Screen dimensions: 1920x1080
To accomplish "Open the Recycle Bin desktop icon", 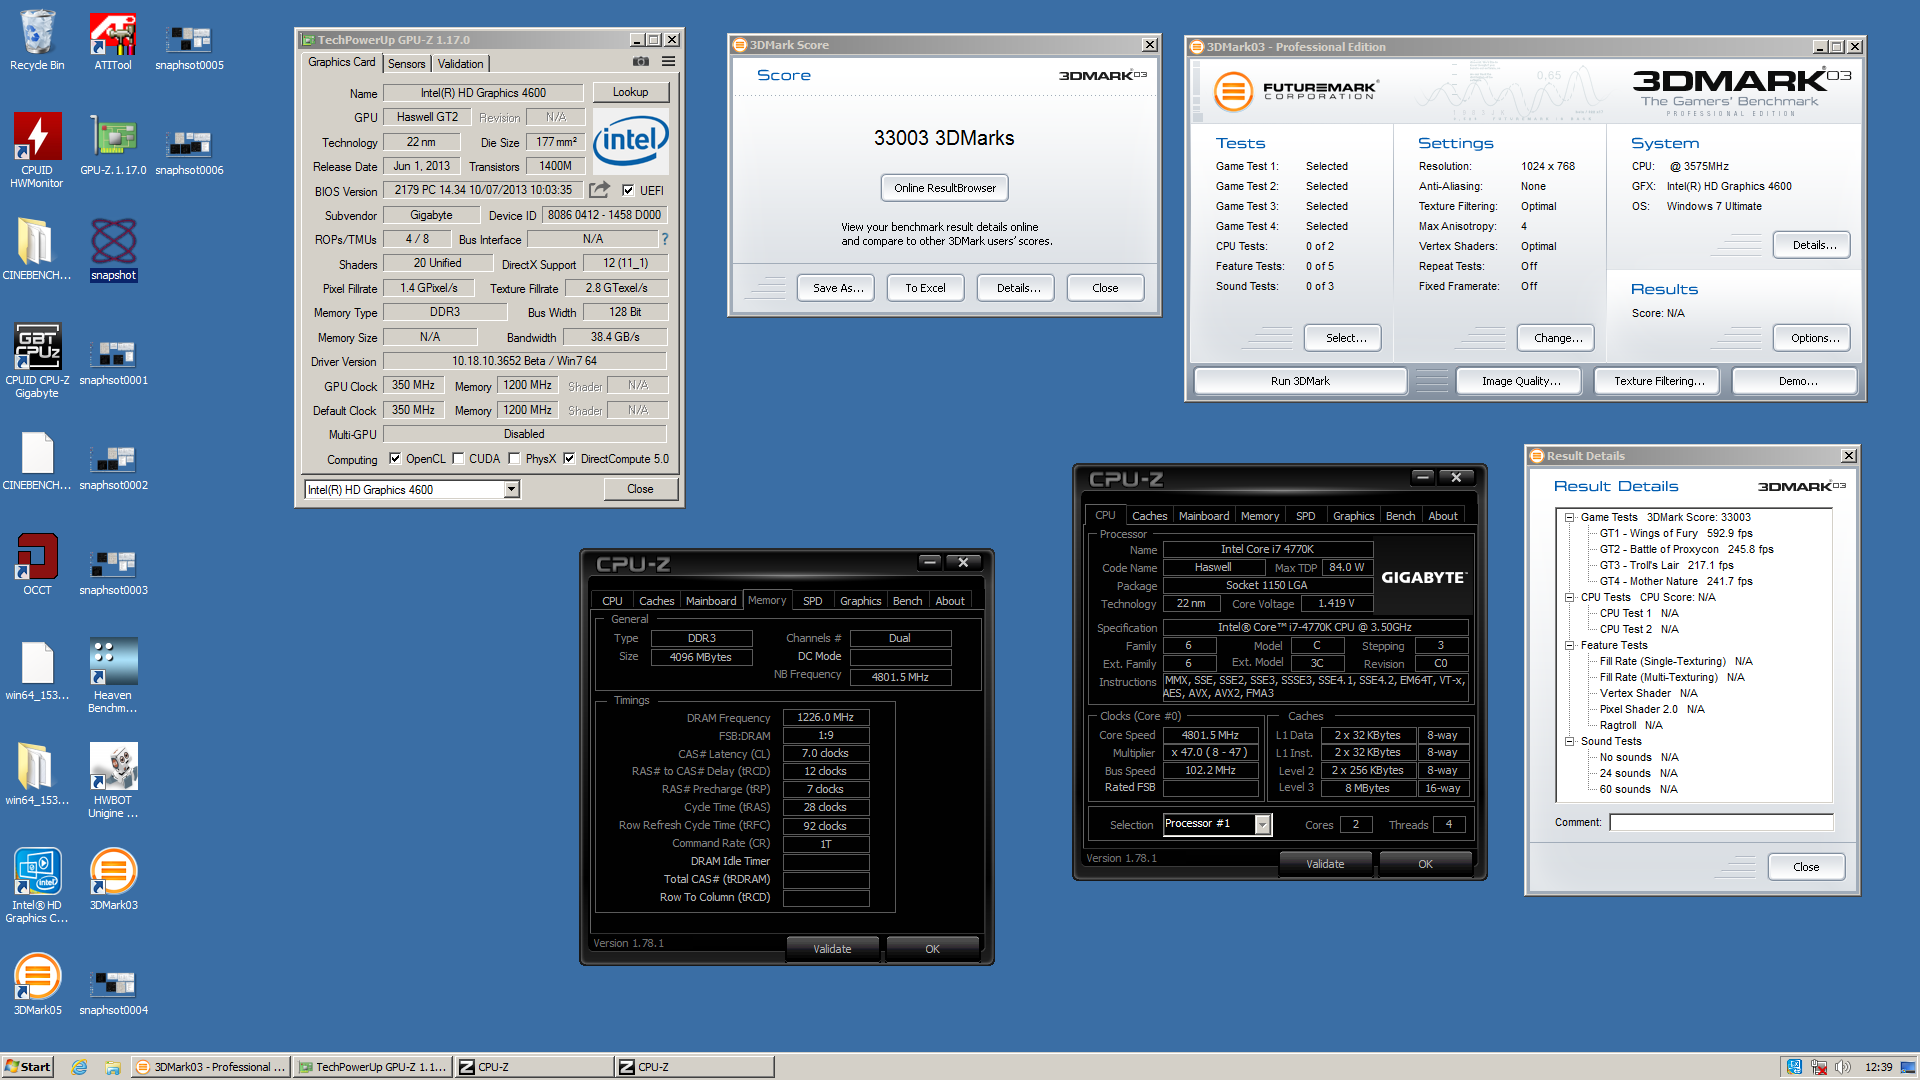I will (37, 40).
